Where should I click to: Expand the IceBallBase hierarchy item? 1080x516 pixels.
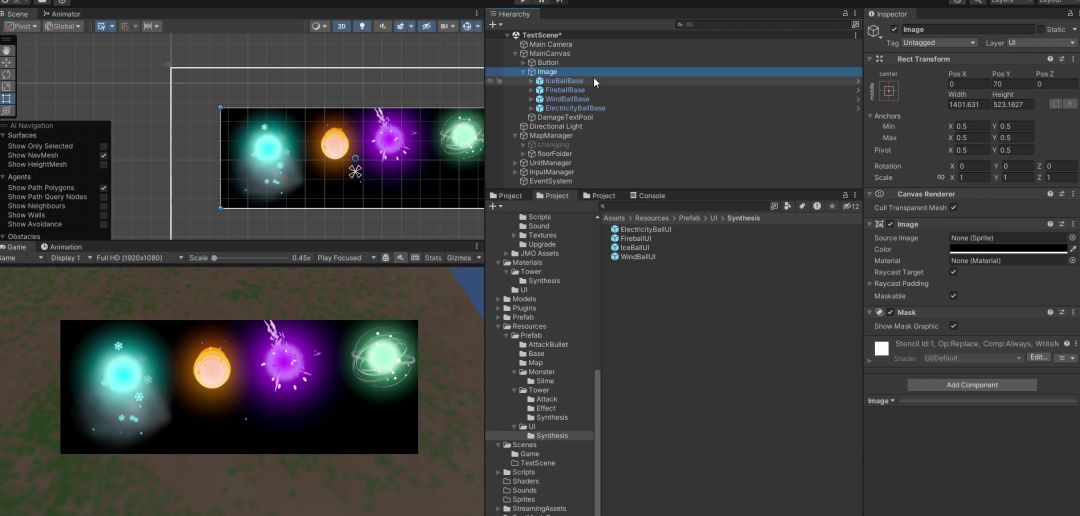click(x=531, y=81)
